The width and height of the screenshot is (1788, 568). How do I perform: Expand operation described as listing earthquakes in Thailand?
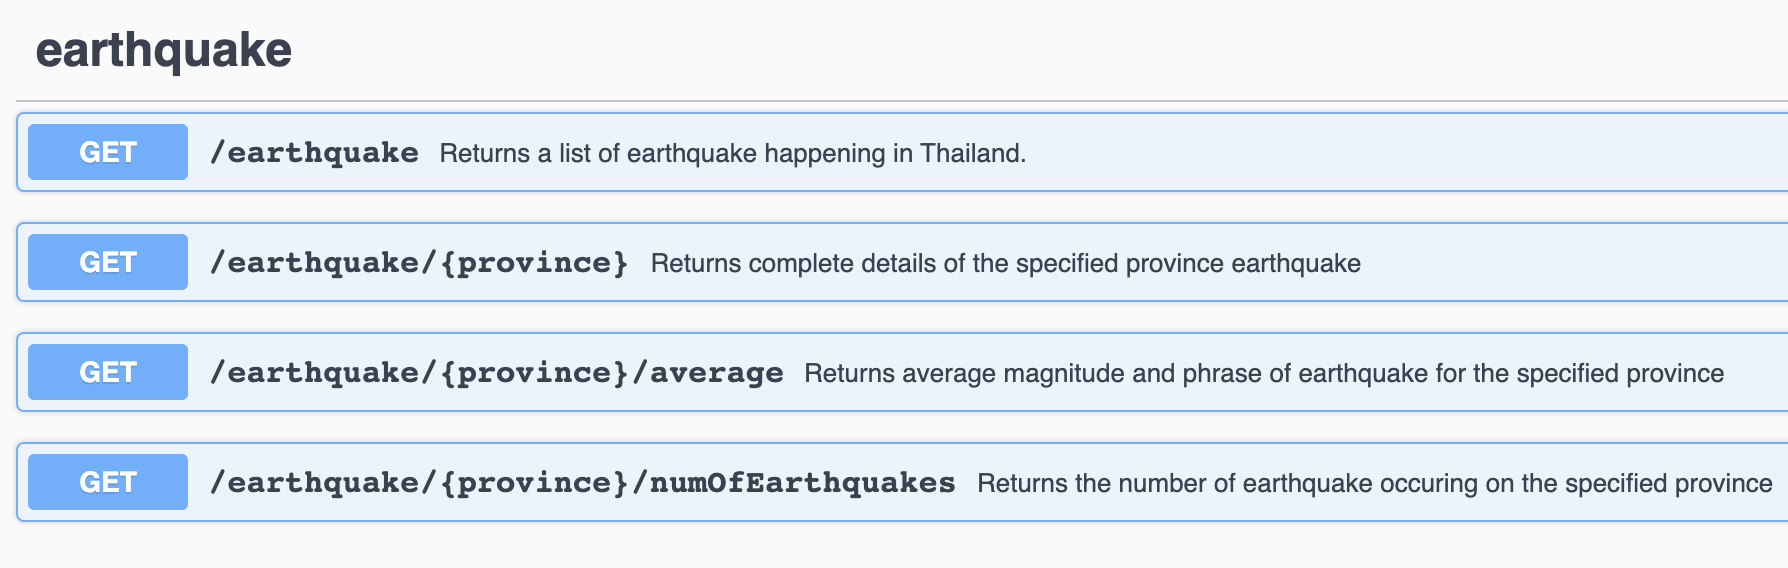click(x=732, y=153)
